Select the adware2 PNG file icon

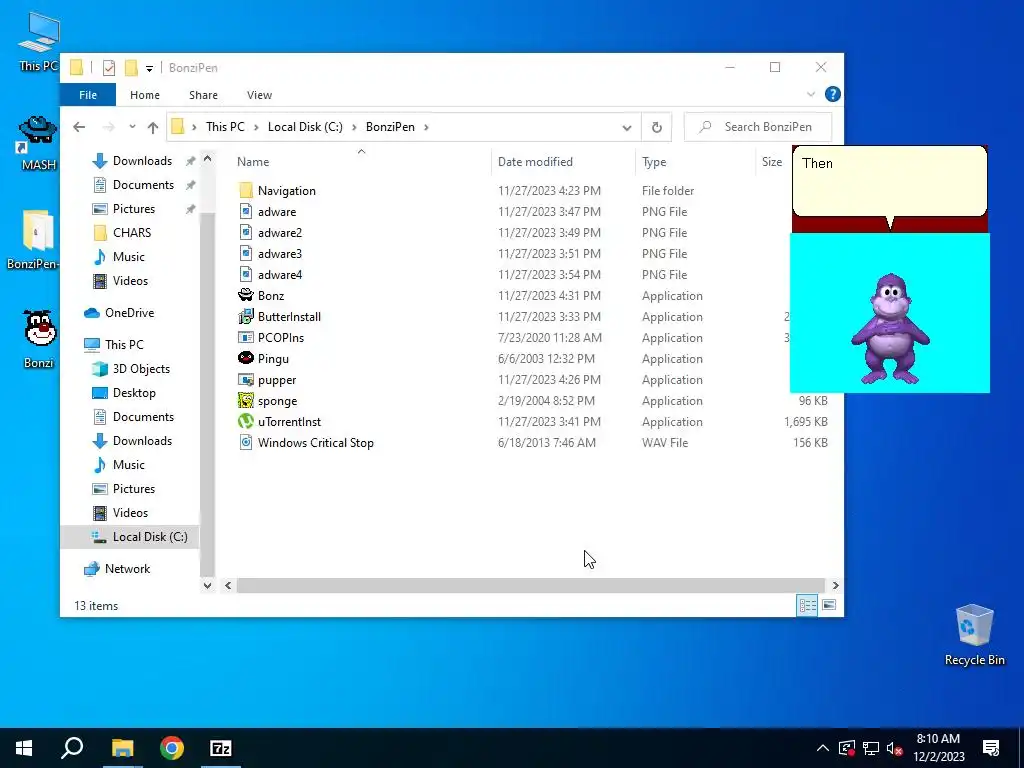pyautogui.click(x=246, y=232)
